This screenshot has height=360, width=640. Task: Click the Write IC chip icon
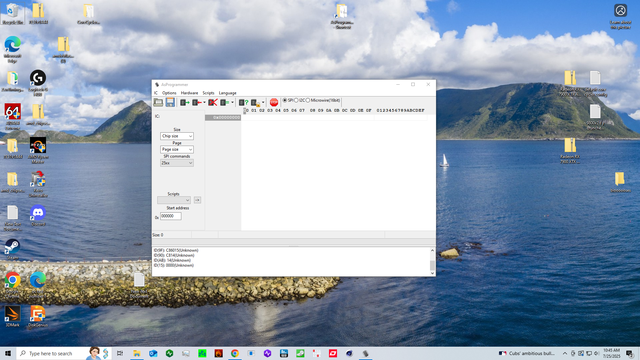tap(196, 102)
